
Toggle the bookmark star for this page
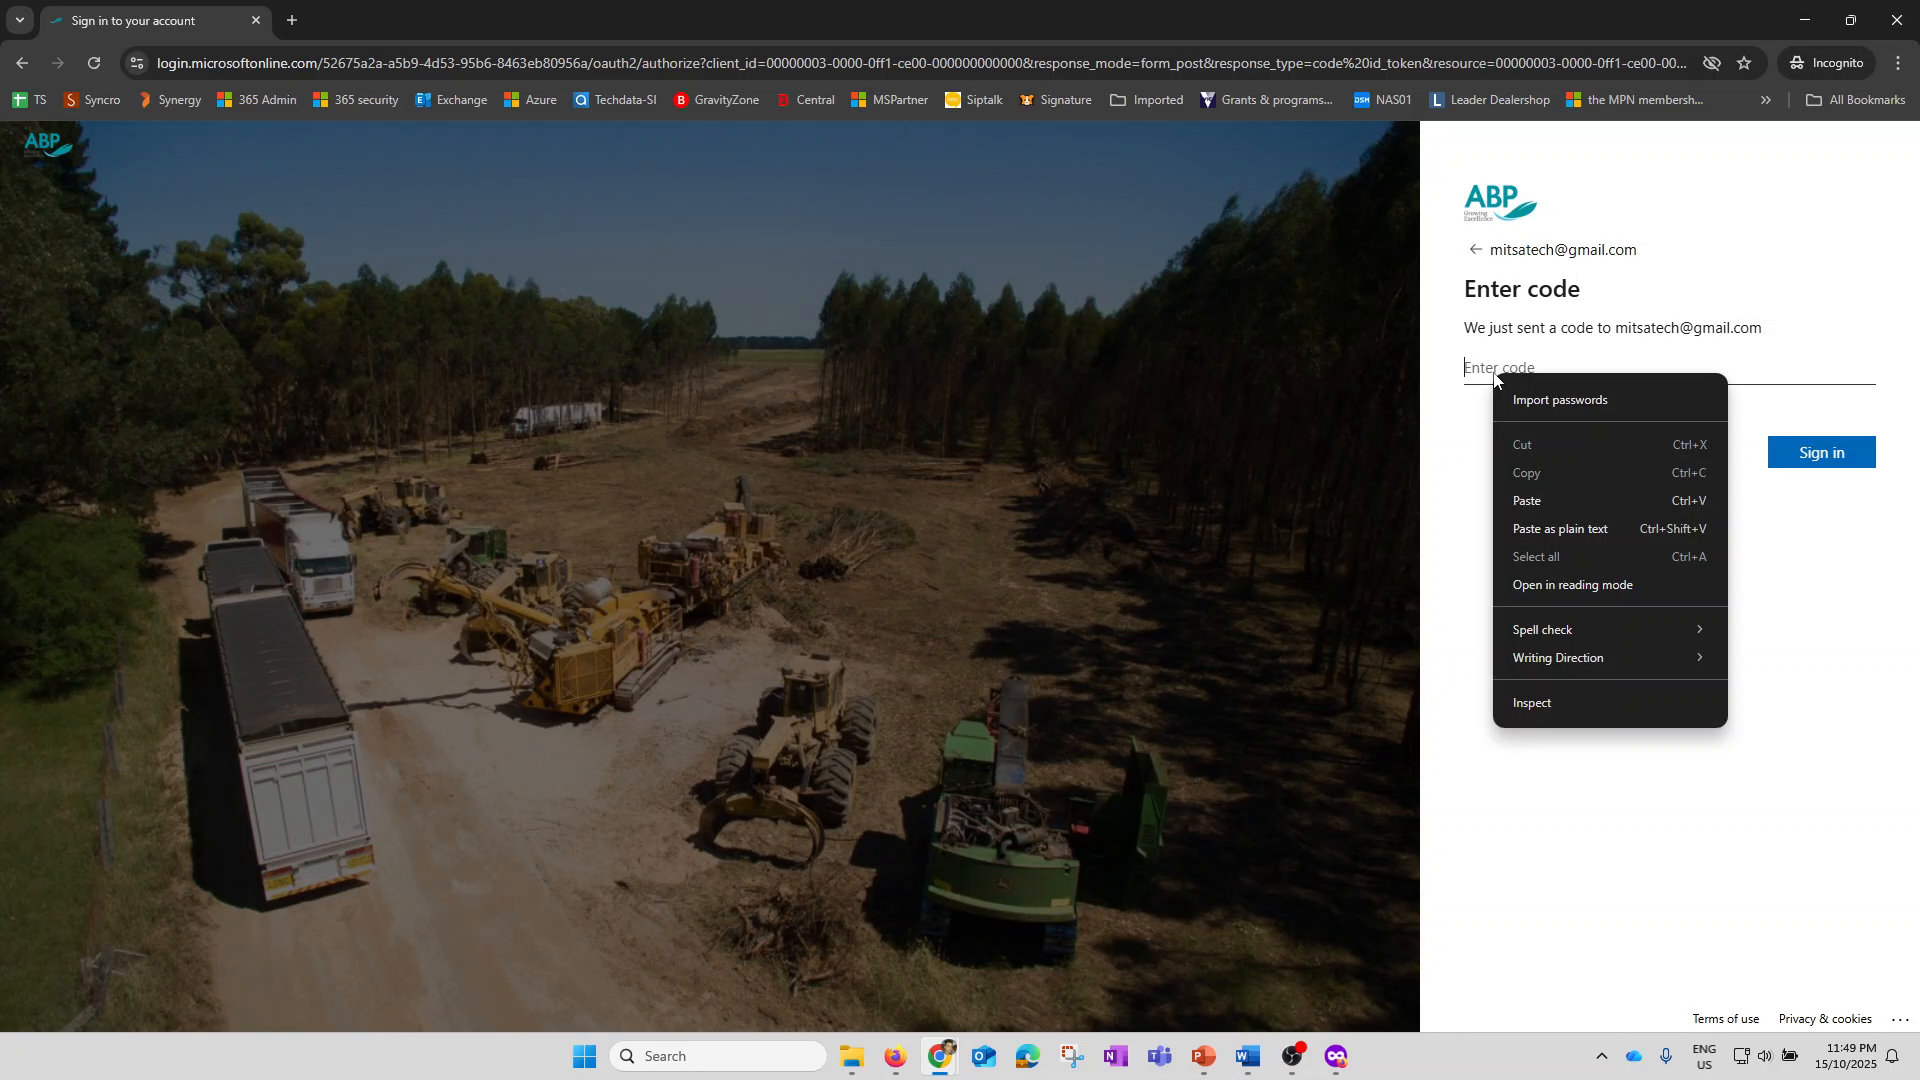(x=1744, y=62)
